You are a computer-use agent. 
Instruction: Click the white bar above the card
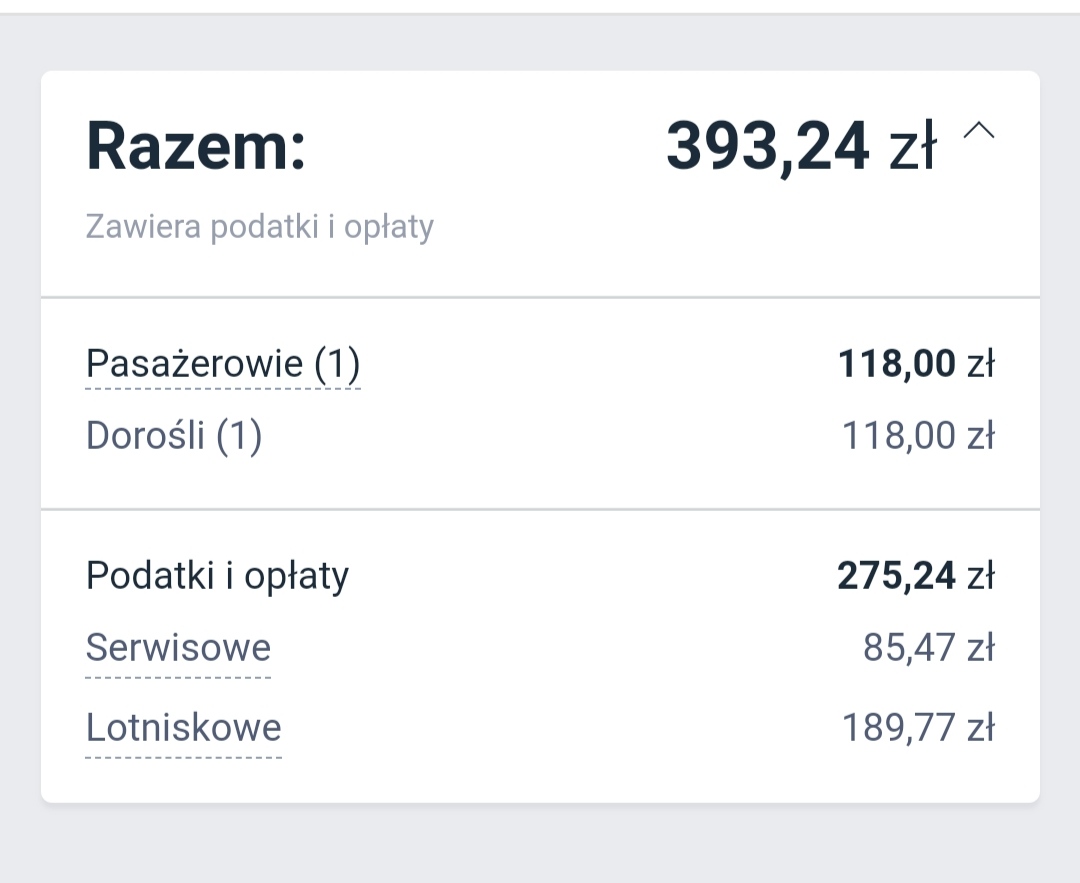(540, 6)
